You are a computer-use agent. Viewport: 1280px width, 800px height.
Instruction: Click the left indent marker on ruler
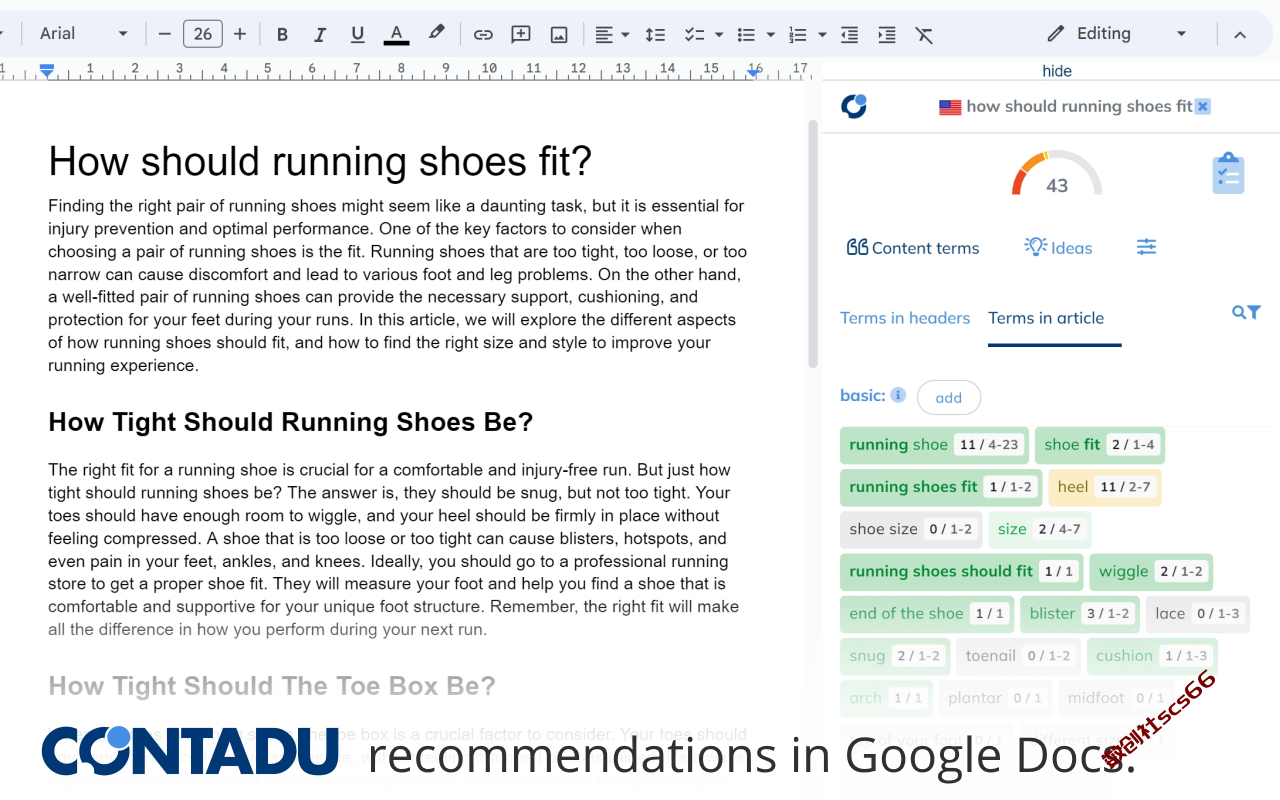[46, 70]
